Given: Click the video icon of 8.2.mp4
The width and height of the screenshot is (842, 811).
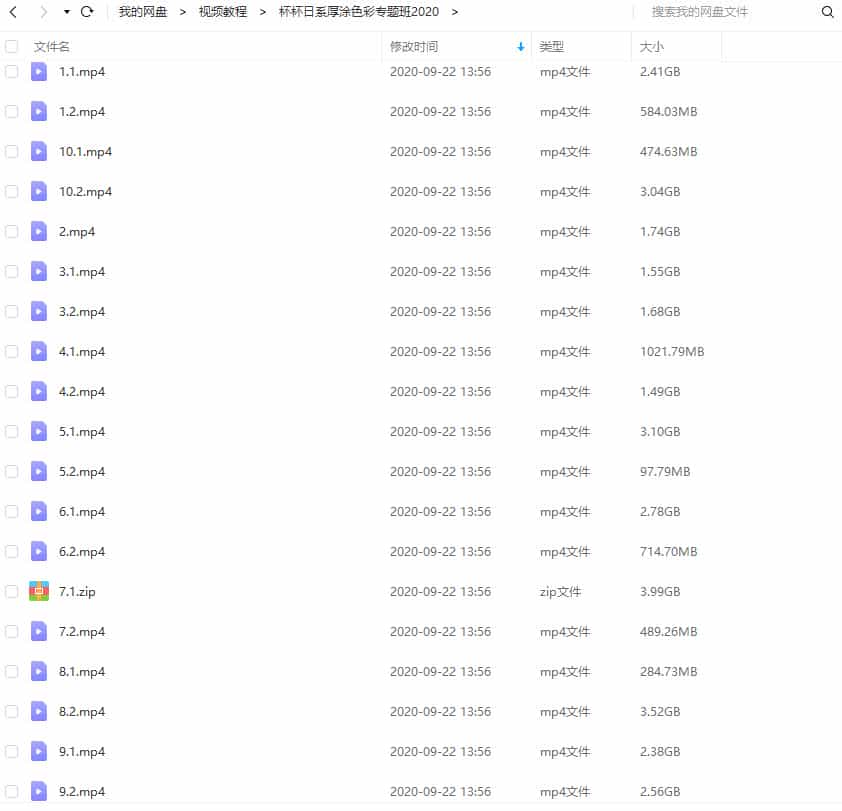Looking at the screenshot, I should pyautogui.click(x=39, y=712).
